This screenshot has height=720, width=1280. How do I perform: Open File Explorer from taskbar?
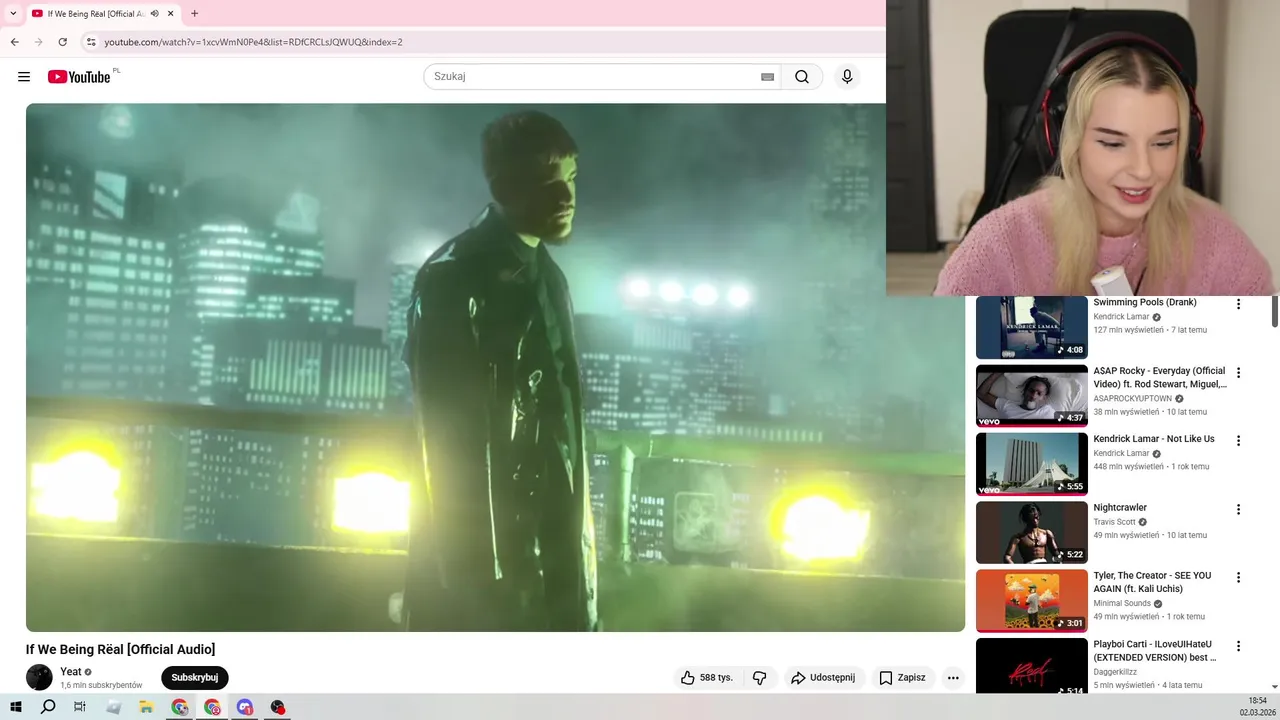146,707
